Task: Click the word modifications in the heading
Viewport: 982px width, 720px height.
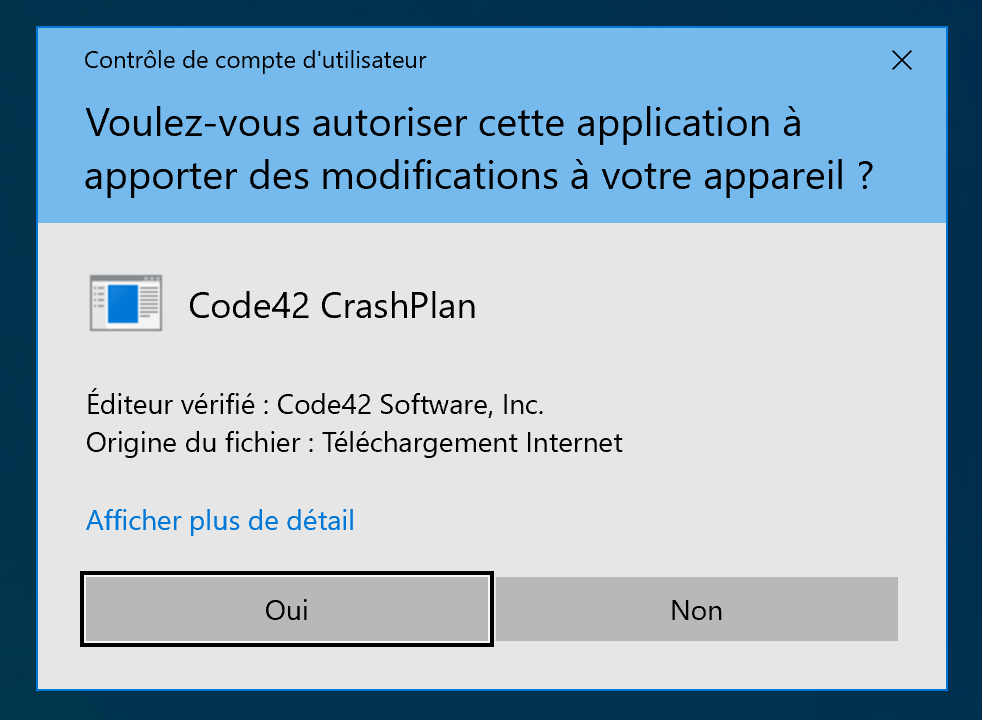Action: [511, 177]
